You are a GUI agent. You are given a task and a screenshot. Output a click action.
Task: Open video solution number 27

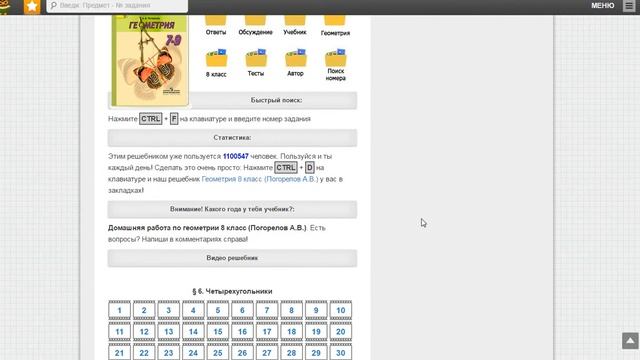point(267,352)
